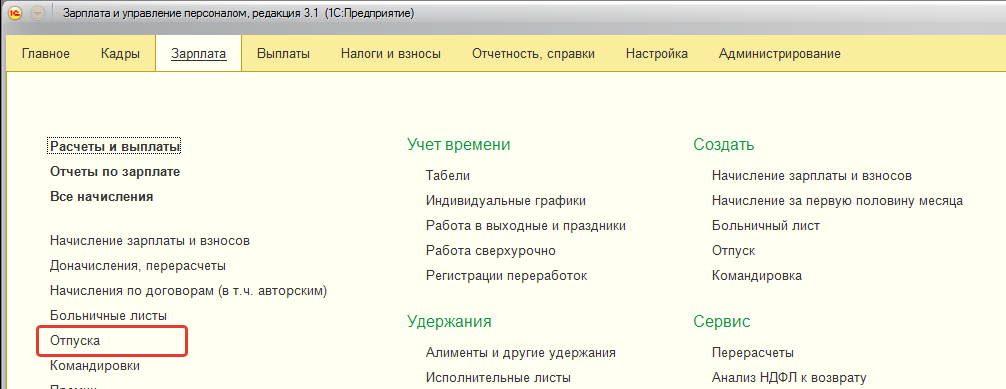Open Отчеты по зарплате
Image resolution: width=1006 pixels, height=389 pixels.
115,172
